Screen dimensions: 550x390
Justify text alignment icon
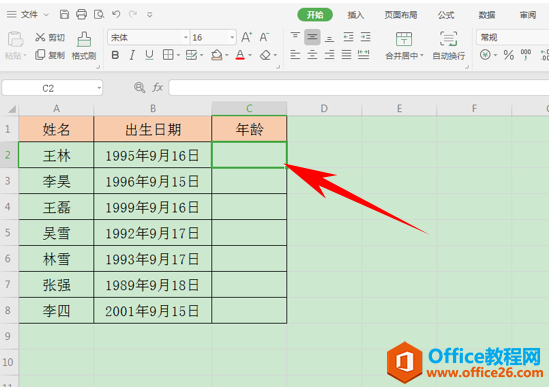347,55
